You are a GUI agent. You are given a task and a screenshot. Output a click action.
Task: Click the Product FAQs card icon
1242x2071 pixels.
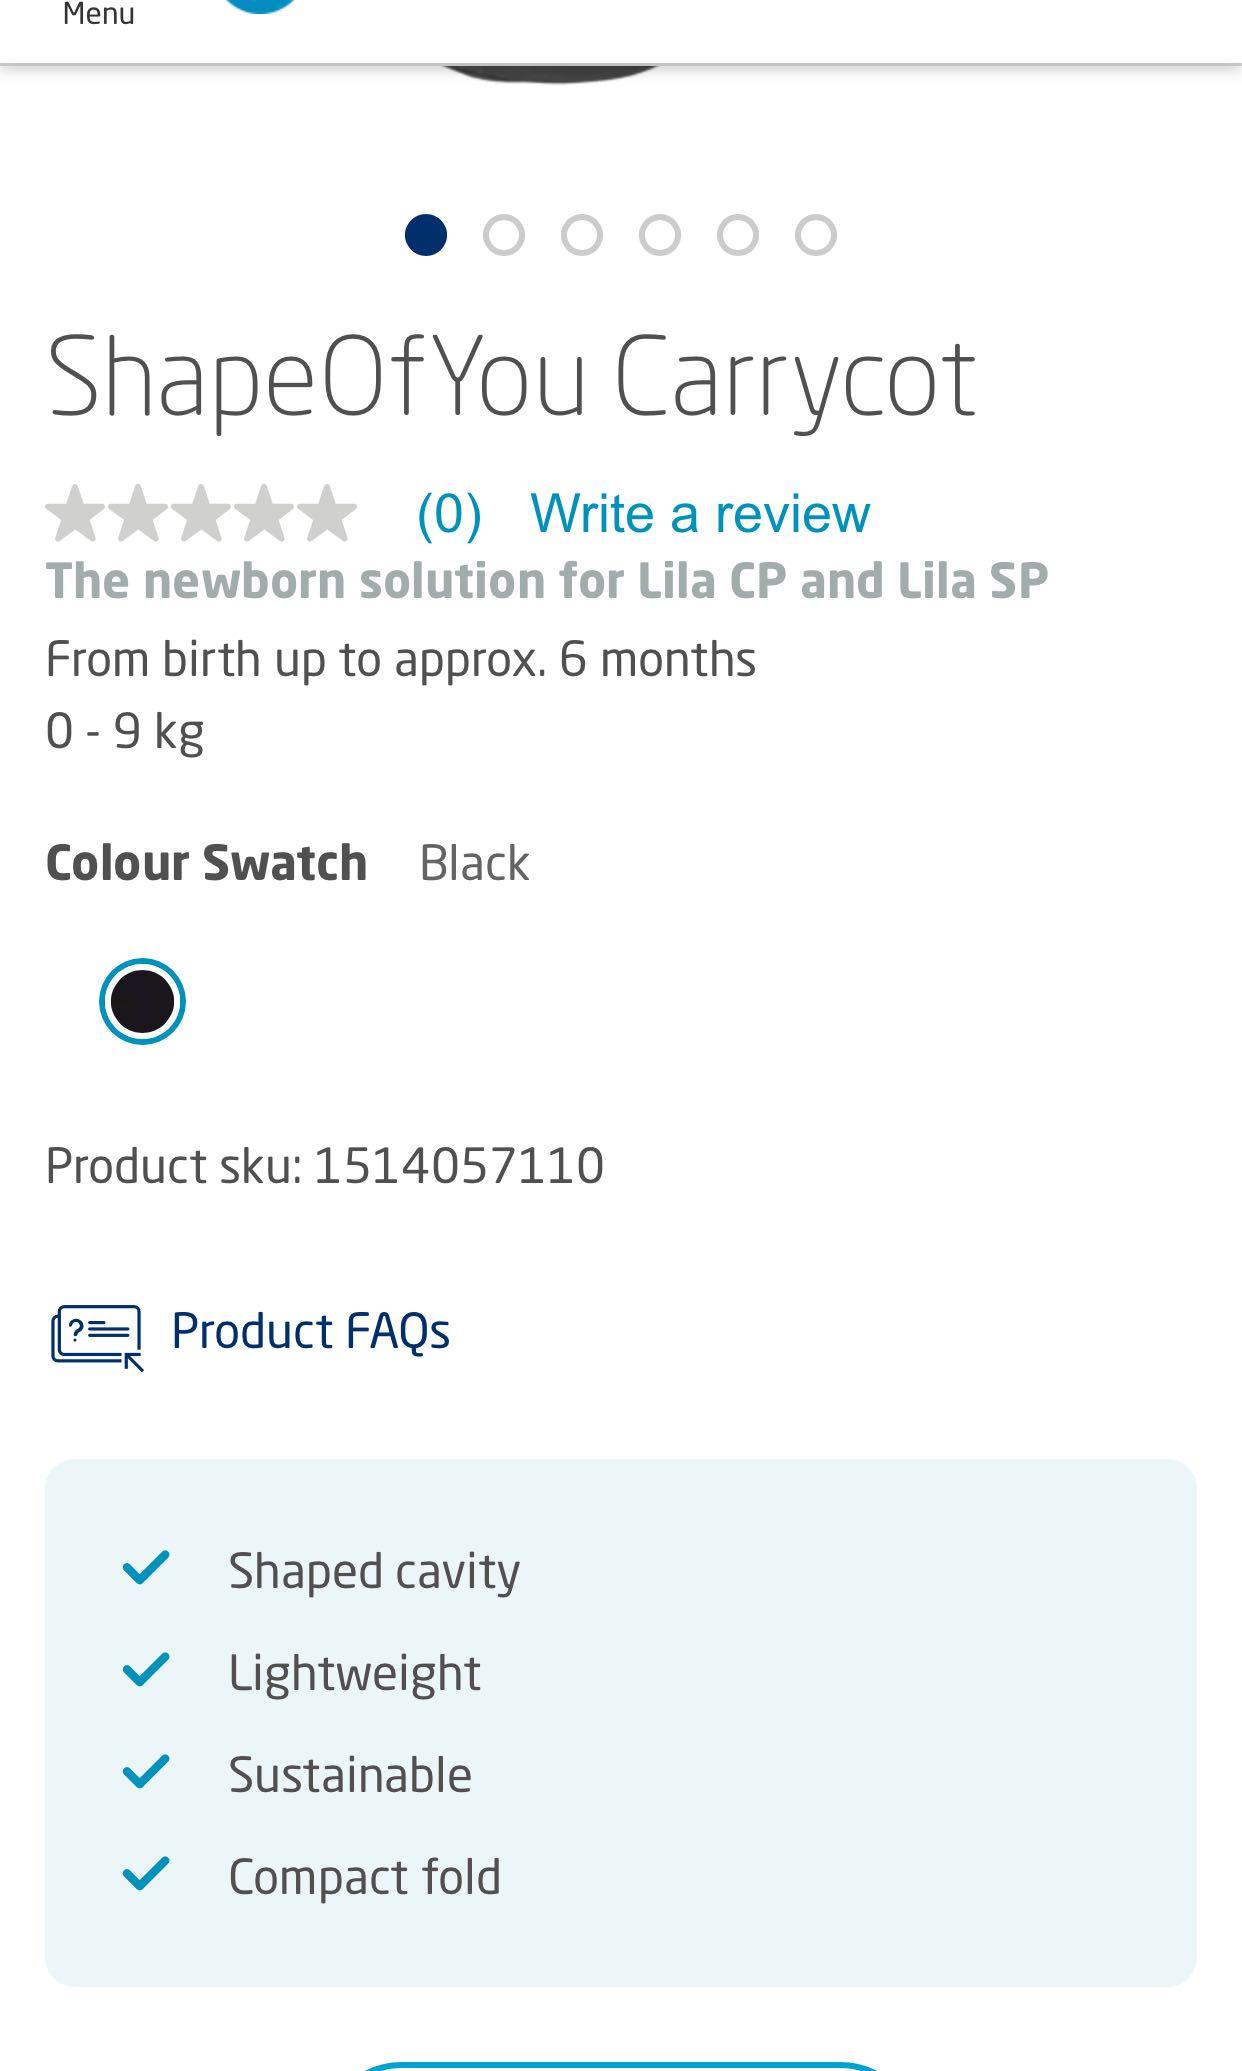(97, 1335)
